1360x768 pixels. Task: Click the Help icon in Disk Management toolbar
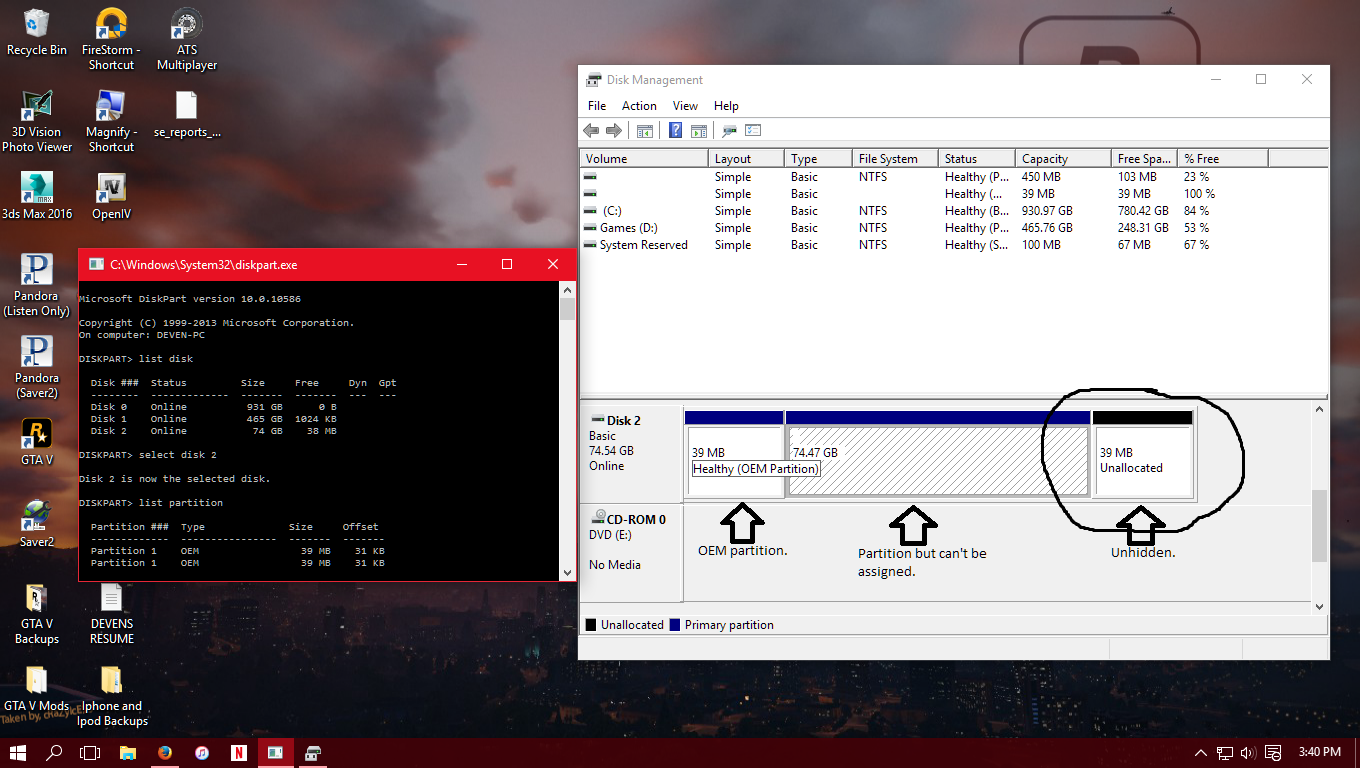675,131
